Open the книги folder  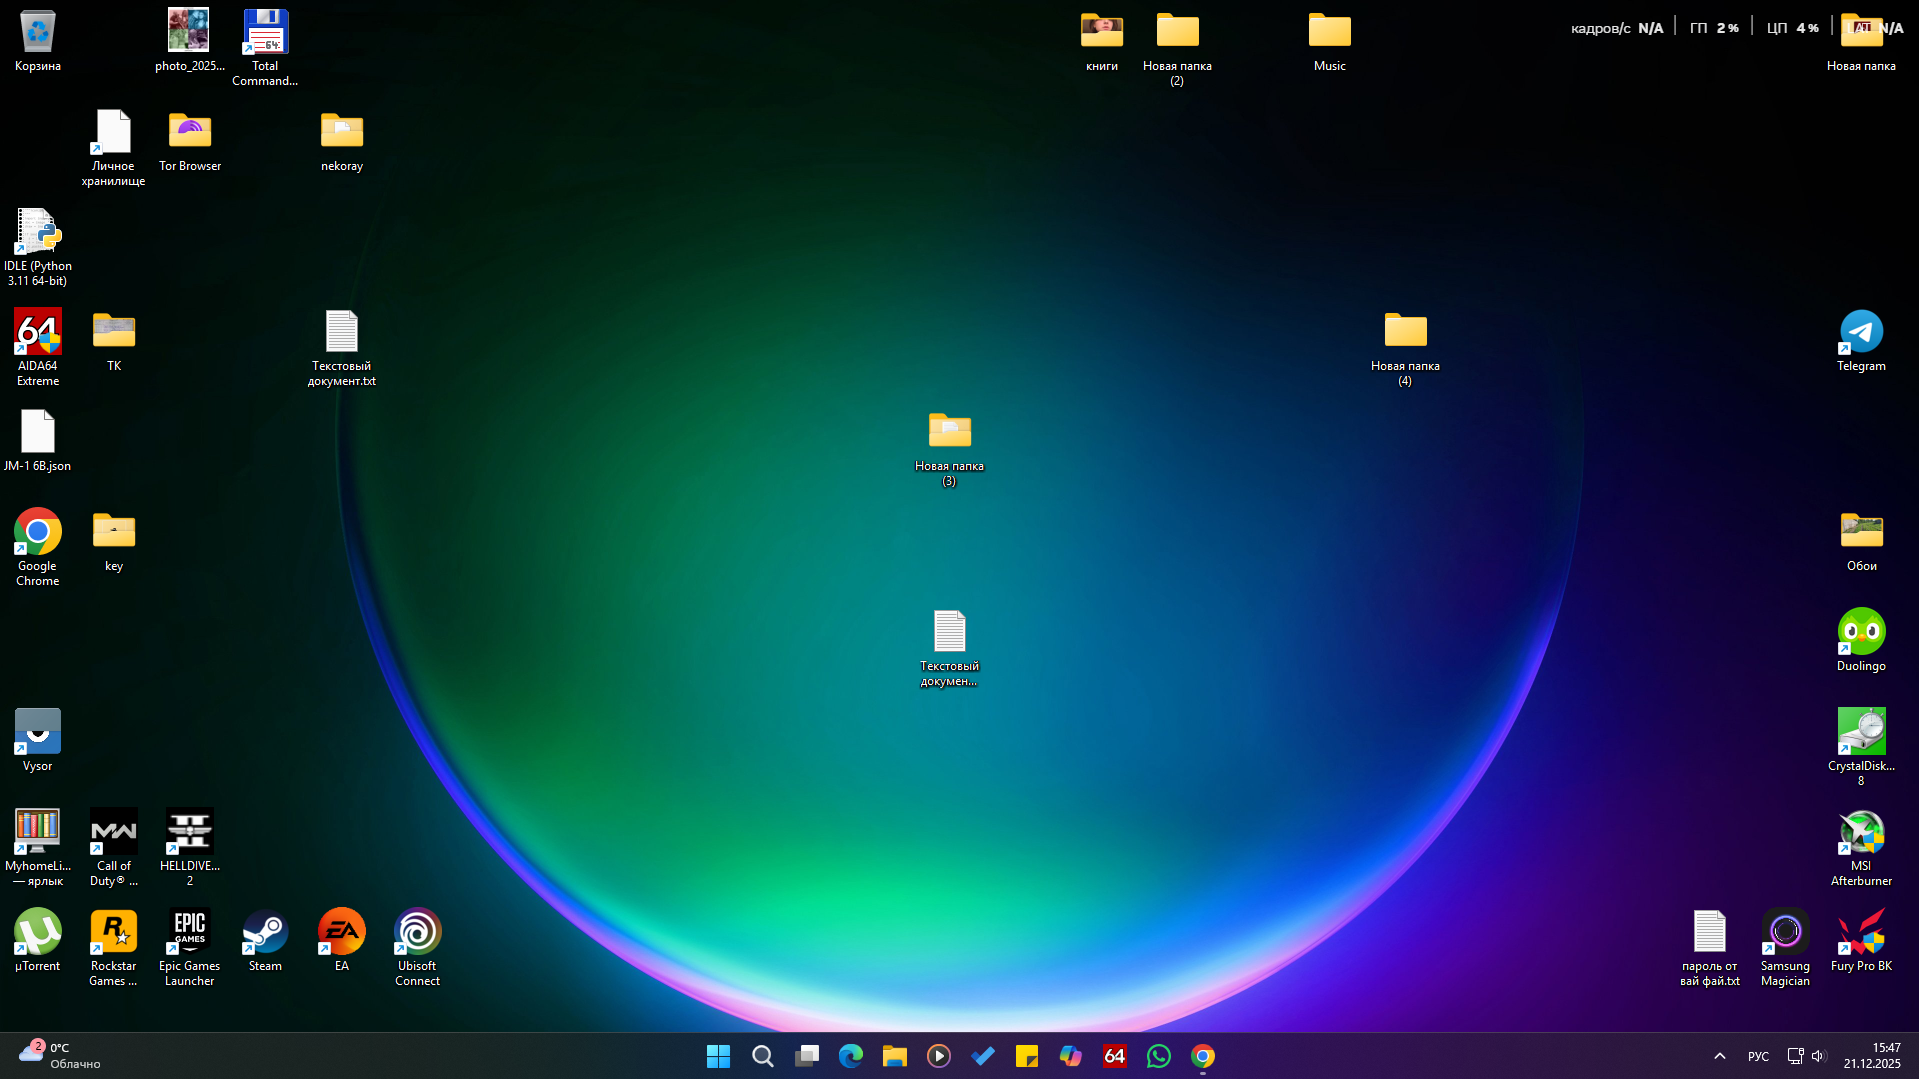1101,41
